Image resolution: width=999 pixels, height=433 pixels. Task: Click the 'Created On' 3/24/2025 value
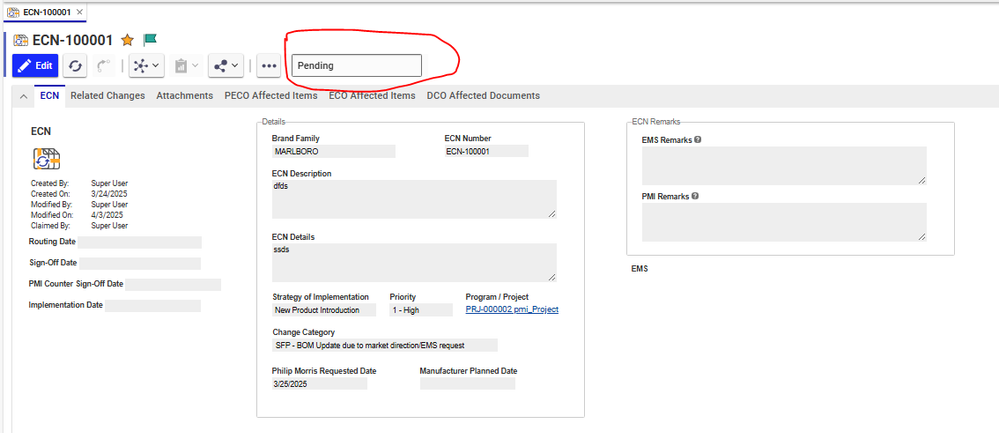[109, 194]
